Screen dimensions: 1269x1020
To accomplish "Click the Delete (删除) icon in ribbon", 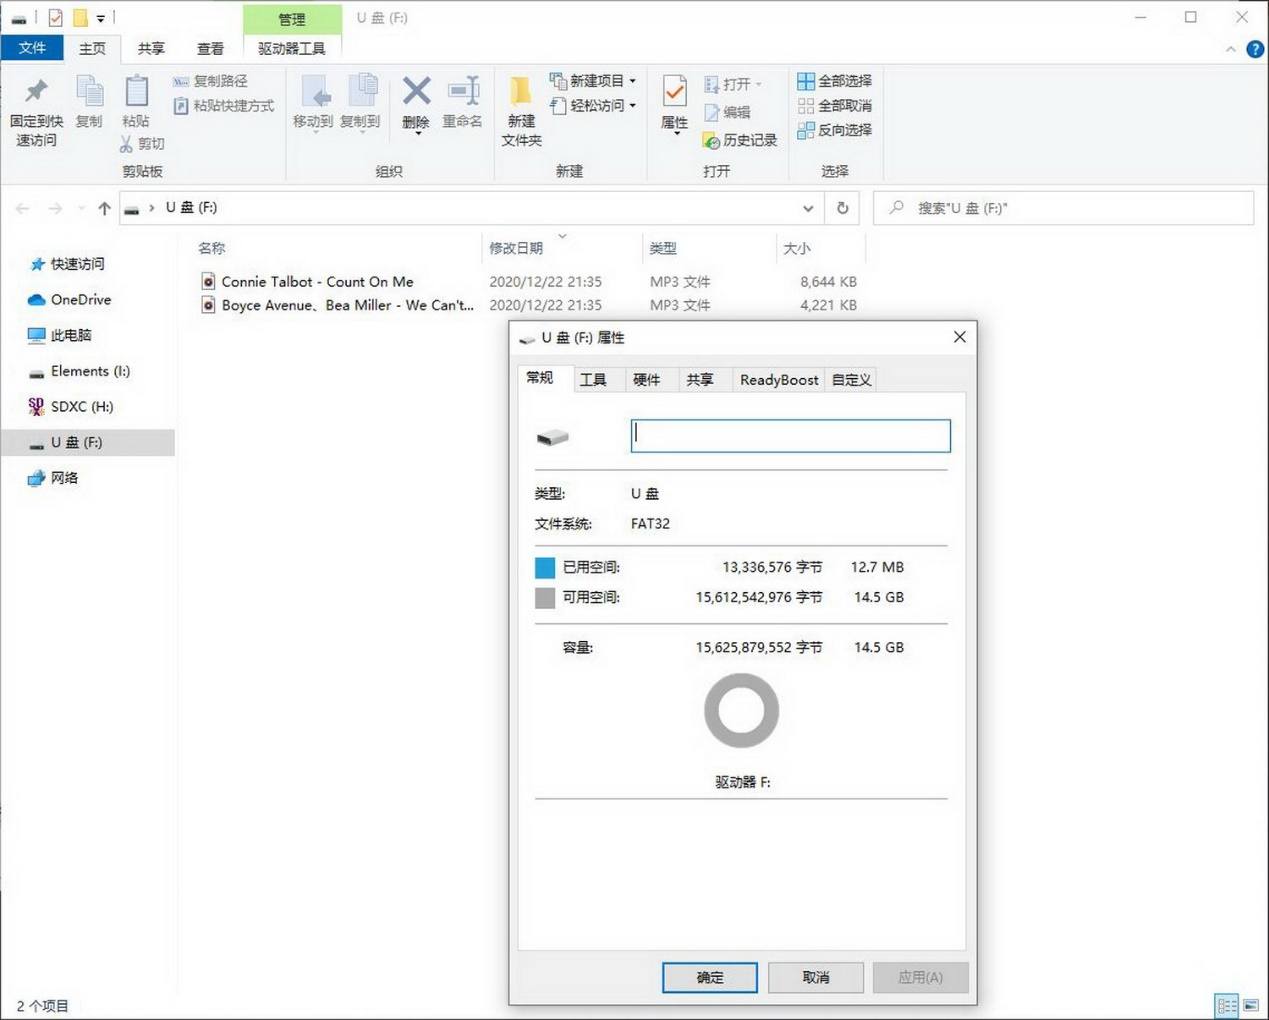I will pos(416,93).
